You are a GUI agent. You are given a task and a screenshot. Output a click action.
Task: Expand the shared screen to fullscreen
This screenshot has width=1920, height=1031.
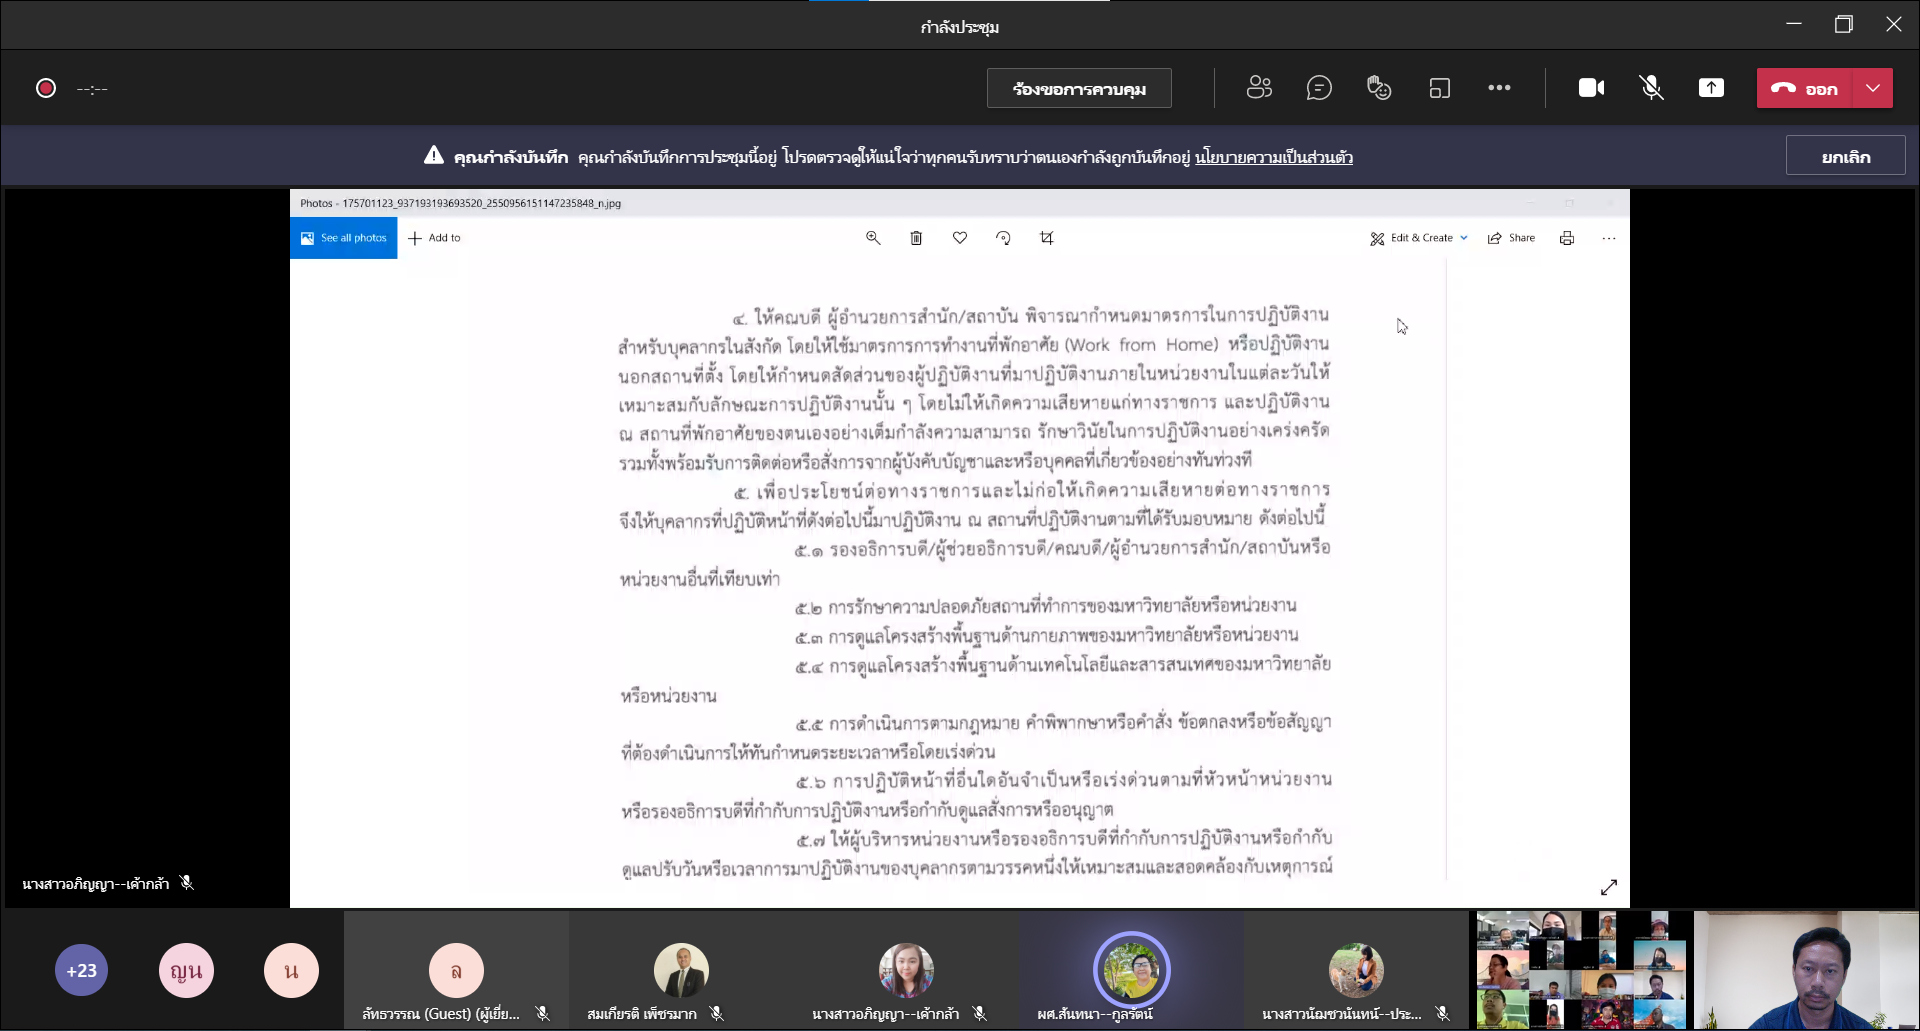pyautogui.click(x=1608, y=887)
